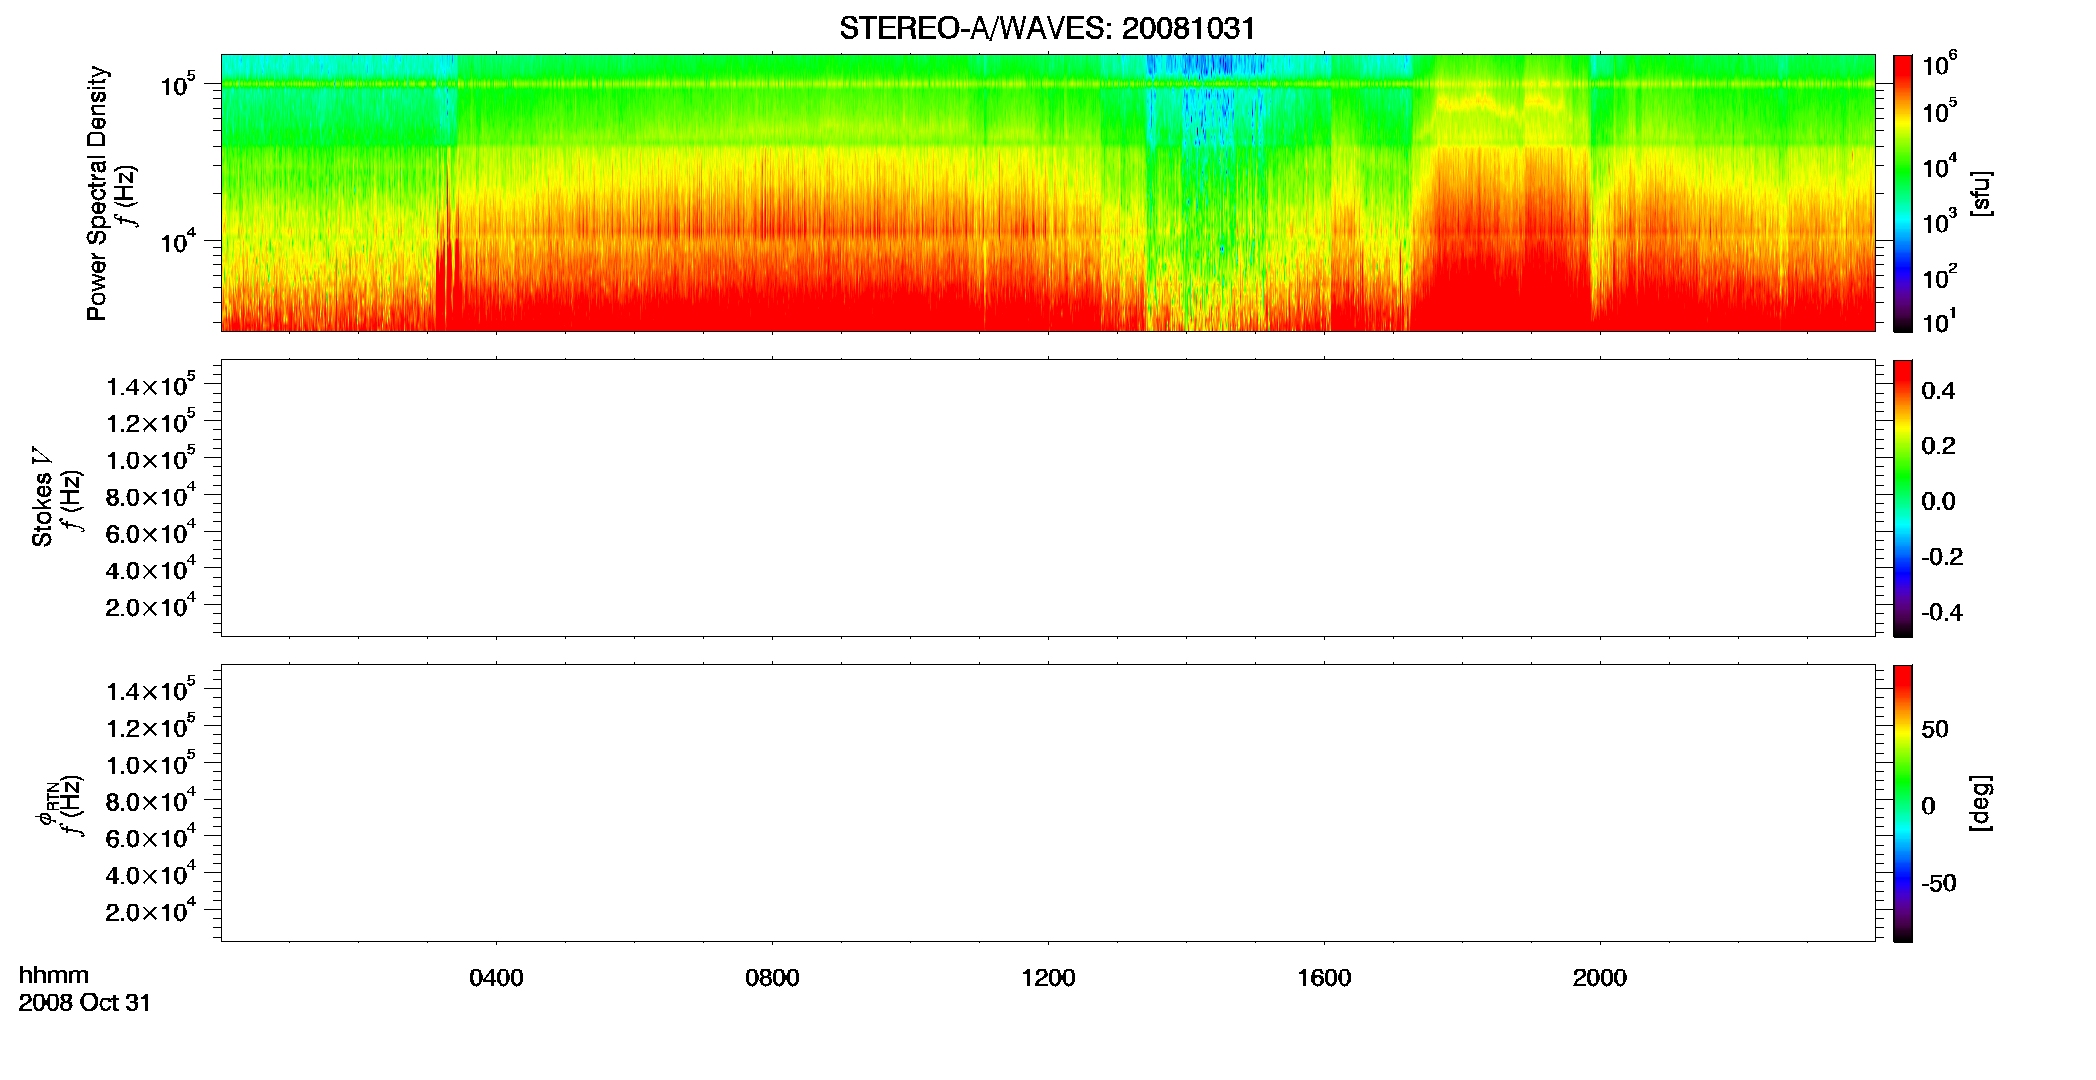The image size is (2096, 1080).
Task: Select the 10^2 label on sfu color bar
Action: pos(1940,277)
